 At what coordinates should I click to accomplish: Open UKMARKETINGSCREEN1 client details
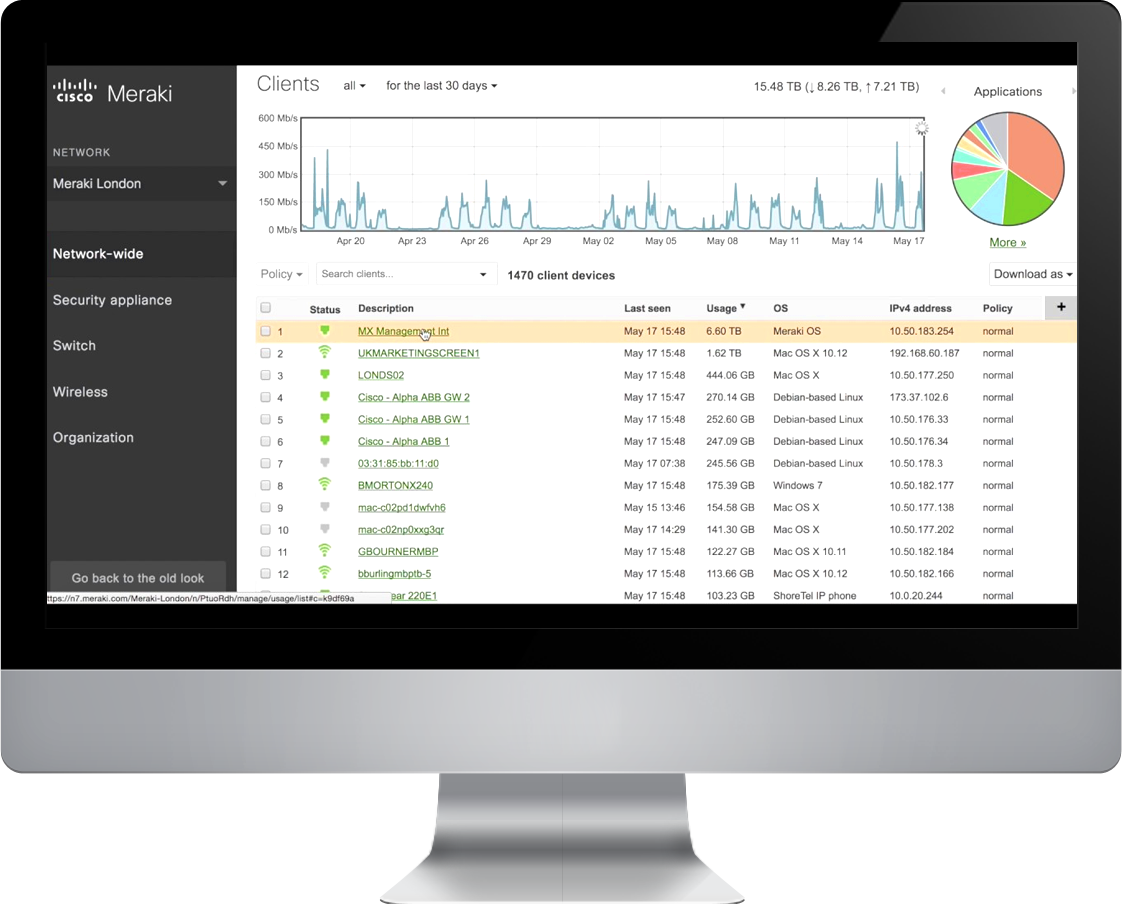click(x=419, y=353)
